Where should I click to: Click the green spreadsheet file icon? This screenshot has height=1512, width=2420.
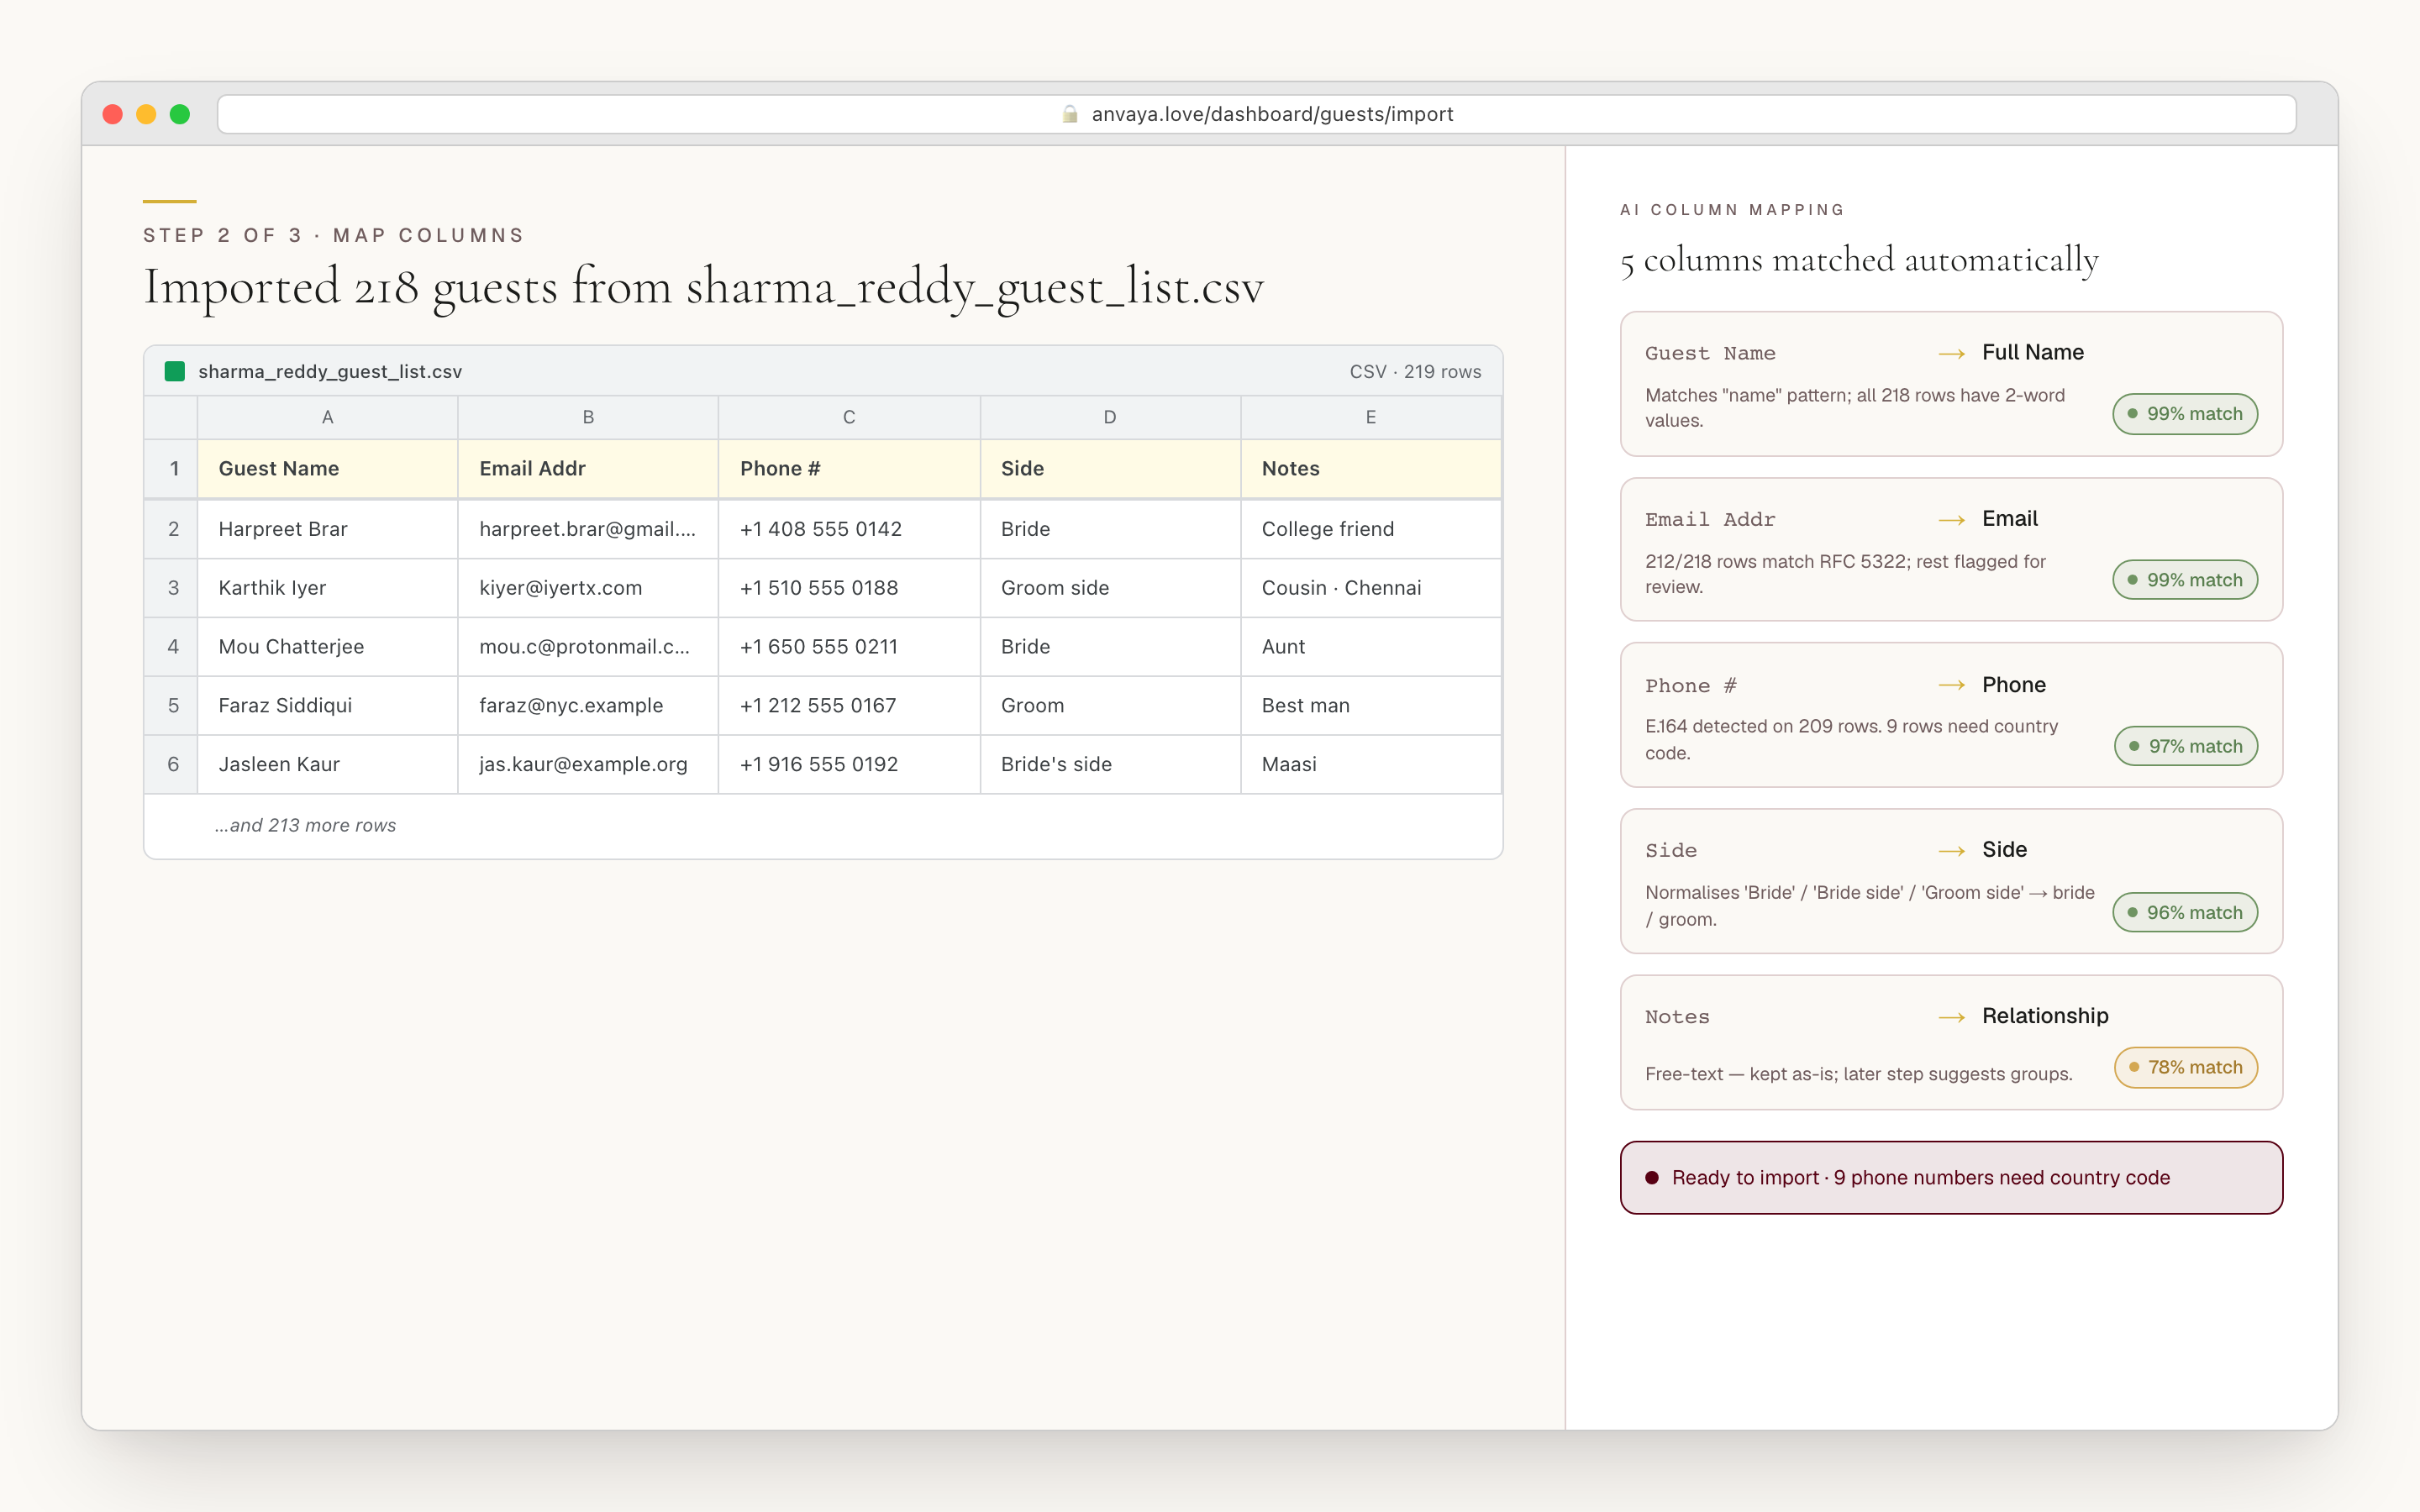pos(175,371)
